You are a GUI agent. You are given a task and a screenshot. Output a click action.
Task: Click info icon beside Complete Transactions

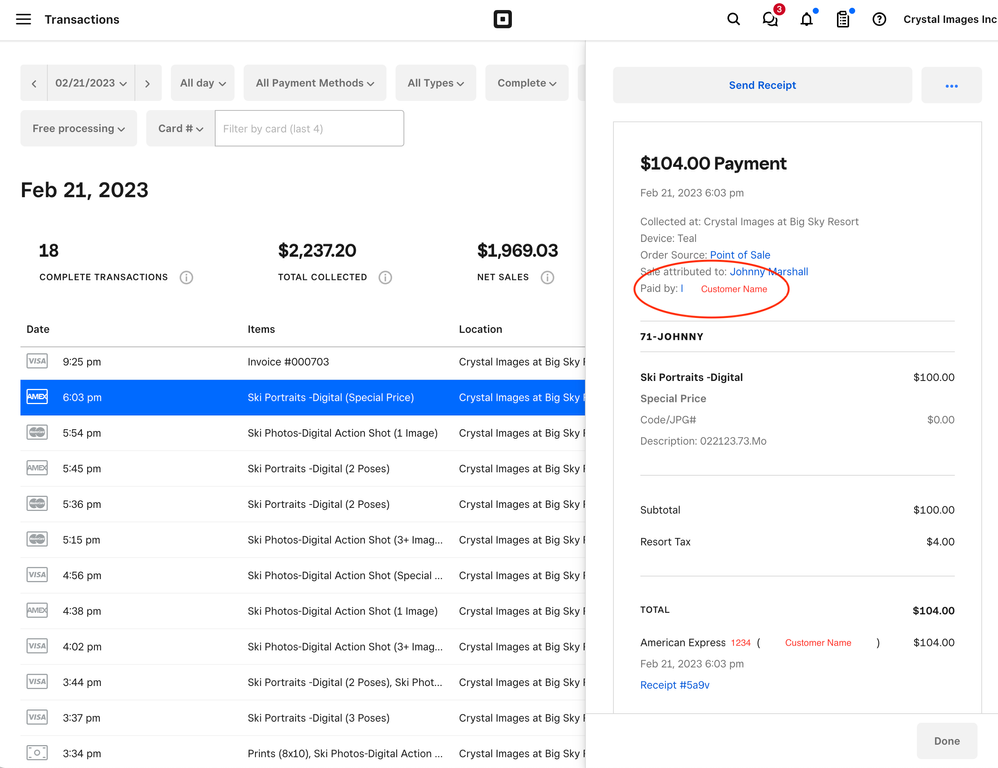186,278
